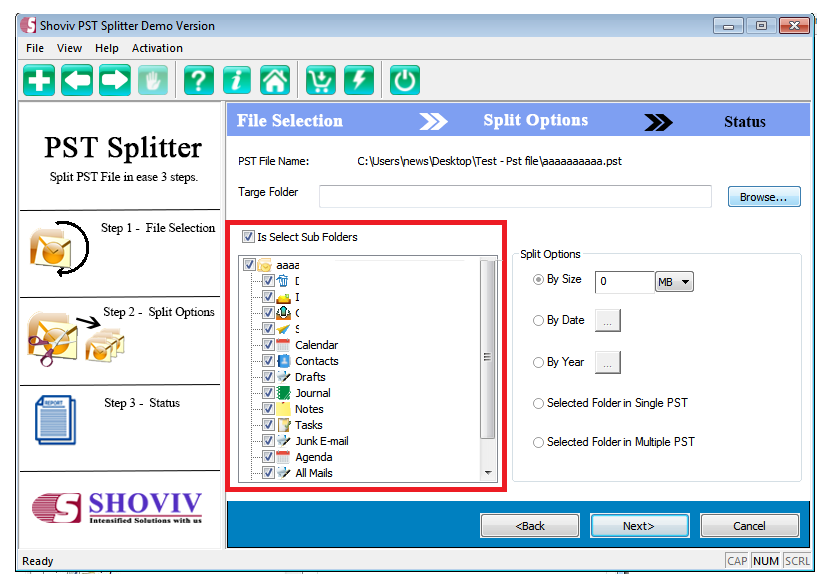This screenshot has width=821, height=576.
Task: Select the By Date radio button
Action: (x=539, y=320)
